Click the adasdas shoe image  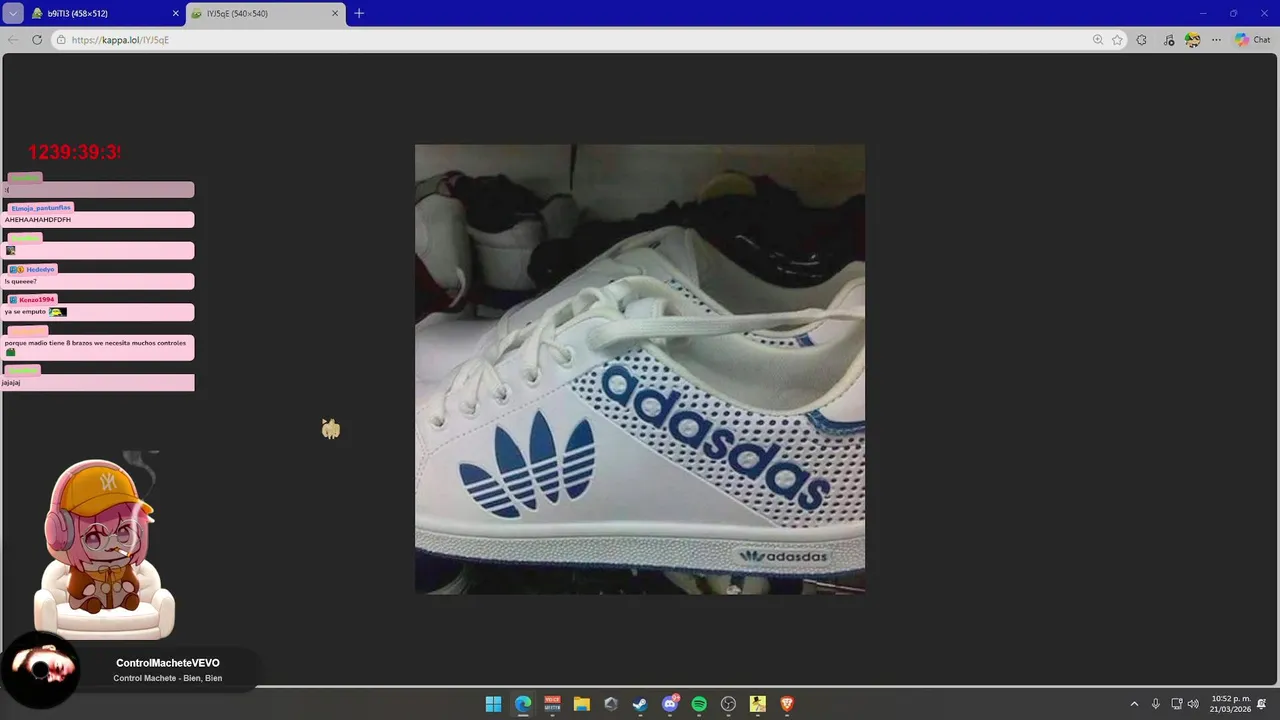[640, 369]
